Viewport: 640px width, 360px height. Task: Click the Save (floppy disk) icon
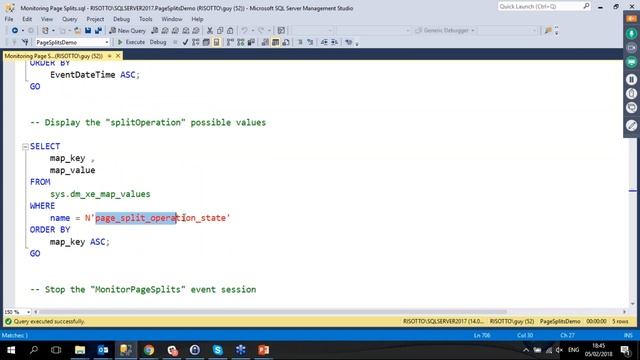pos(88,31)
